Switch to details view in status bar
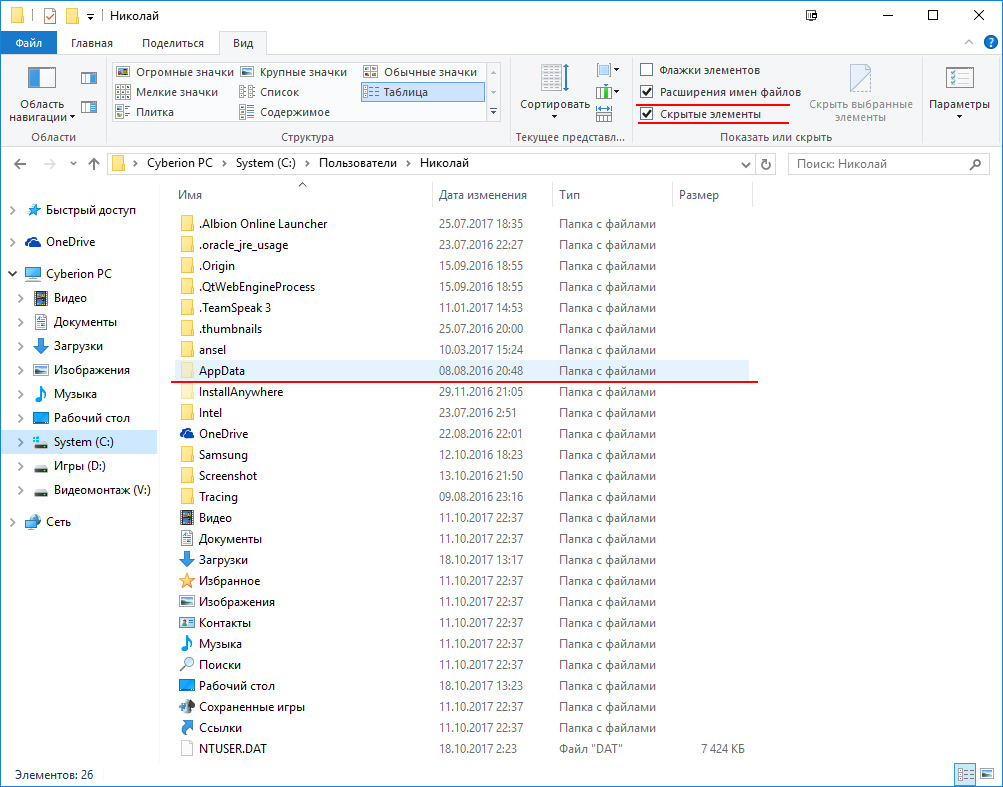 965,774
